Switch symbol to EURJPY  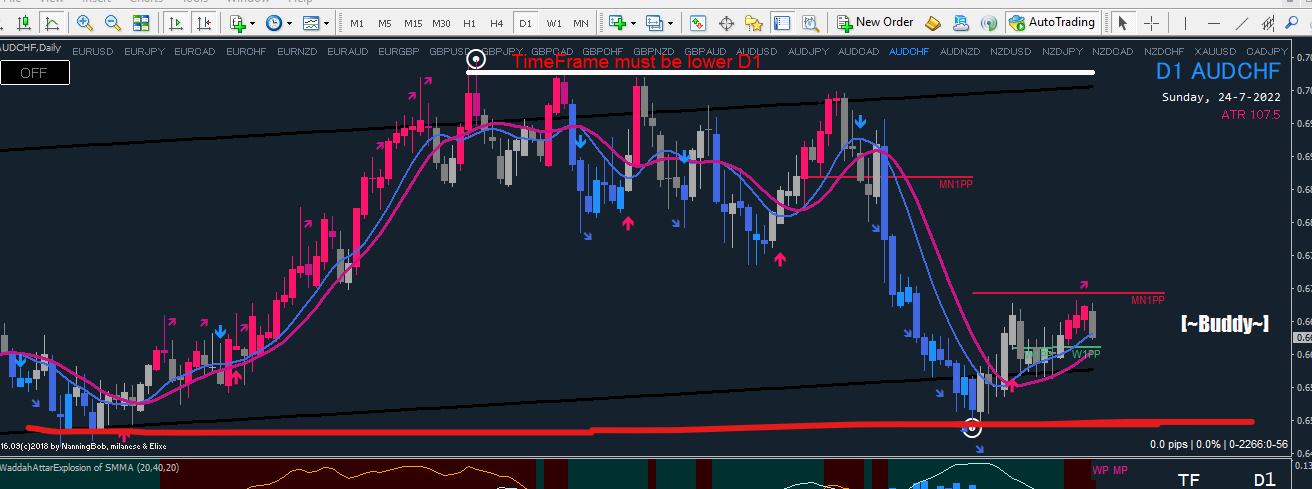pyautogui.click(x=144, y=50)
